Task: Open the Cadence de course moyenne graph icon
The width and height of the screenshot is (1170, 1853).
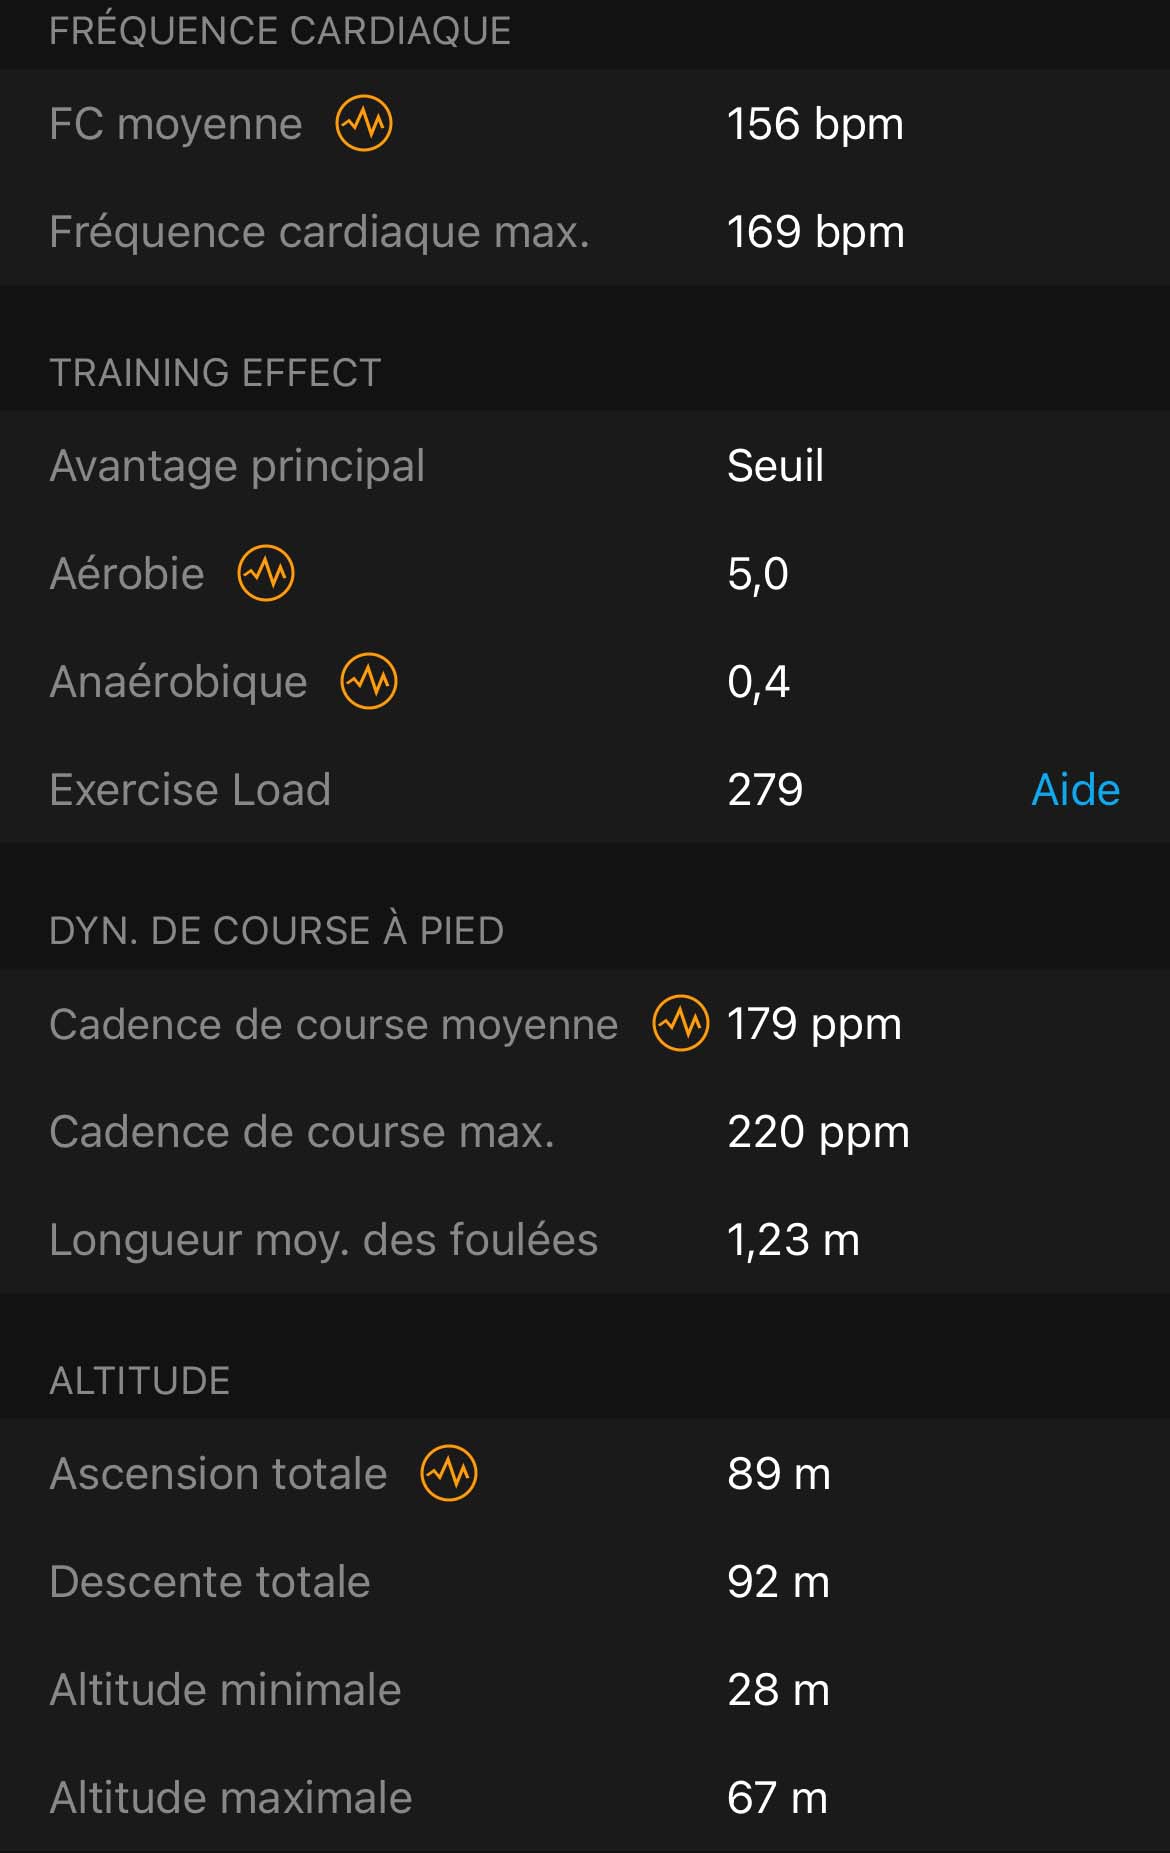Action: point(681,1023)
